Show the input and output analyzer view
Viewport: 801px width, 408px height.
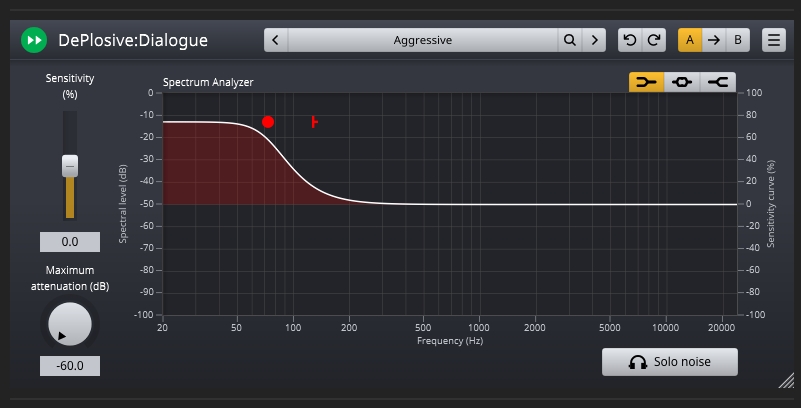(682, 82)
